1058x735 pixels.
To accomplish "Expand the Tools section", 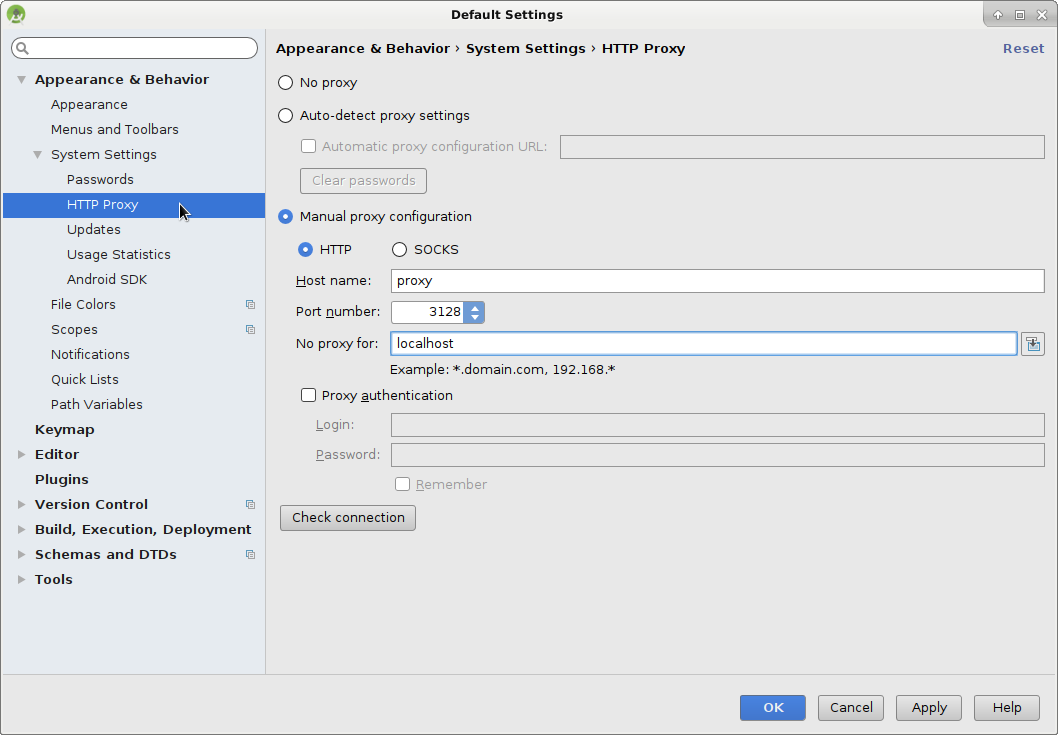I will [21, 579].
